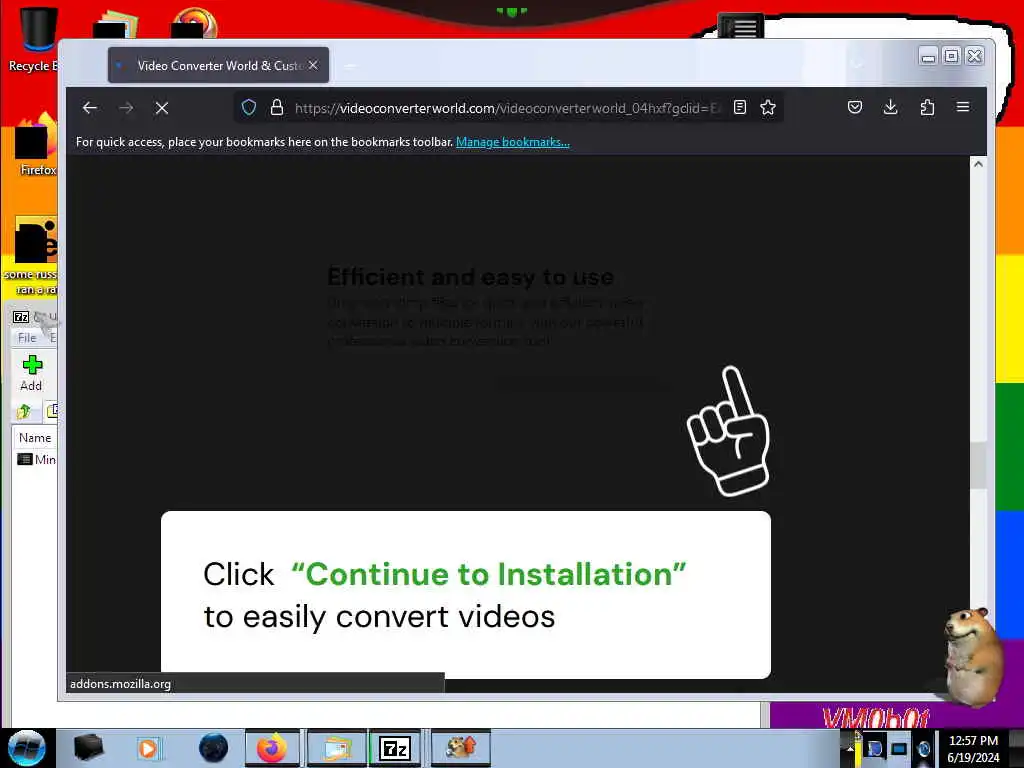Click the Manage bookmarks link
The image size is (1024, 768).
(x=513, y=142)
